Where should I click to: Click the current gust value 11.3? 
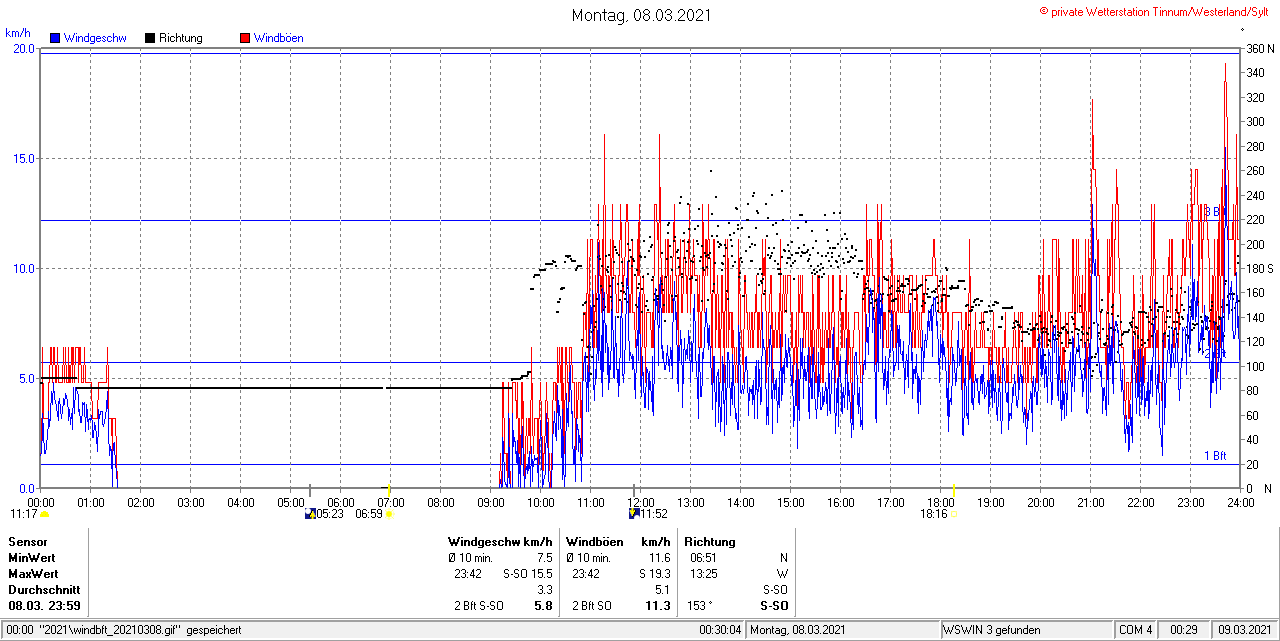pos(658,606)
